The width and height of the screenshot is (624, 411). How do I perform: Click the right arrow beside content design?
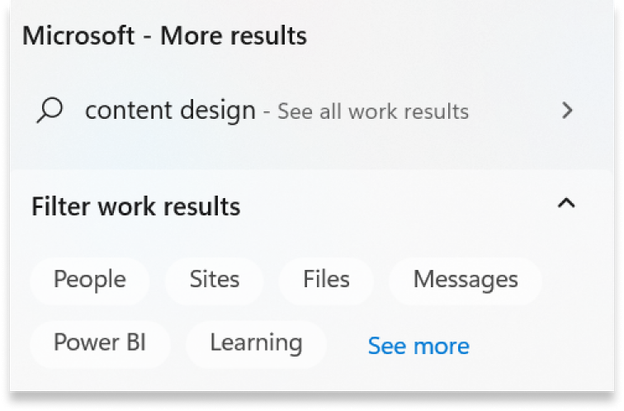click(568, 110)
